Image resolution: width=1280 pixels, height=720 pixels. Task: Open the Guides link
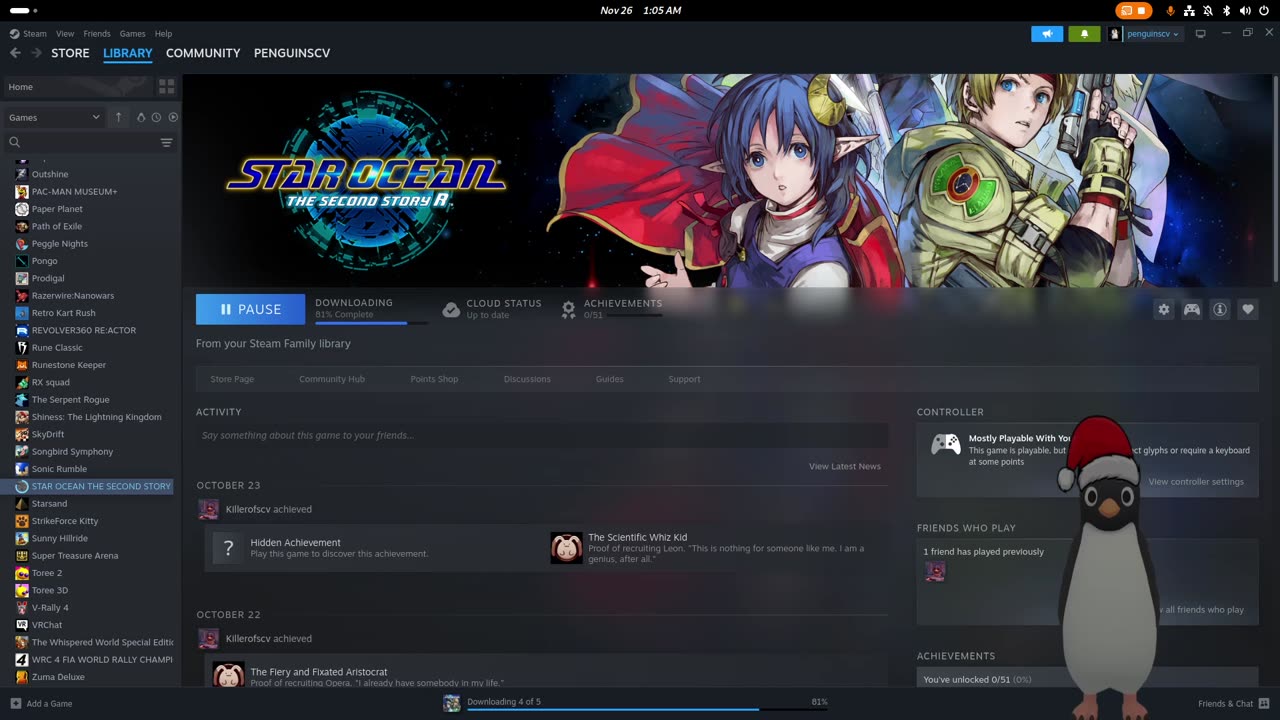pos(609,379)
